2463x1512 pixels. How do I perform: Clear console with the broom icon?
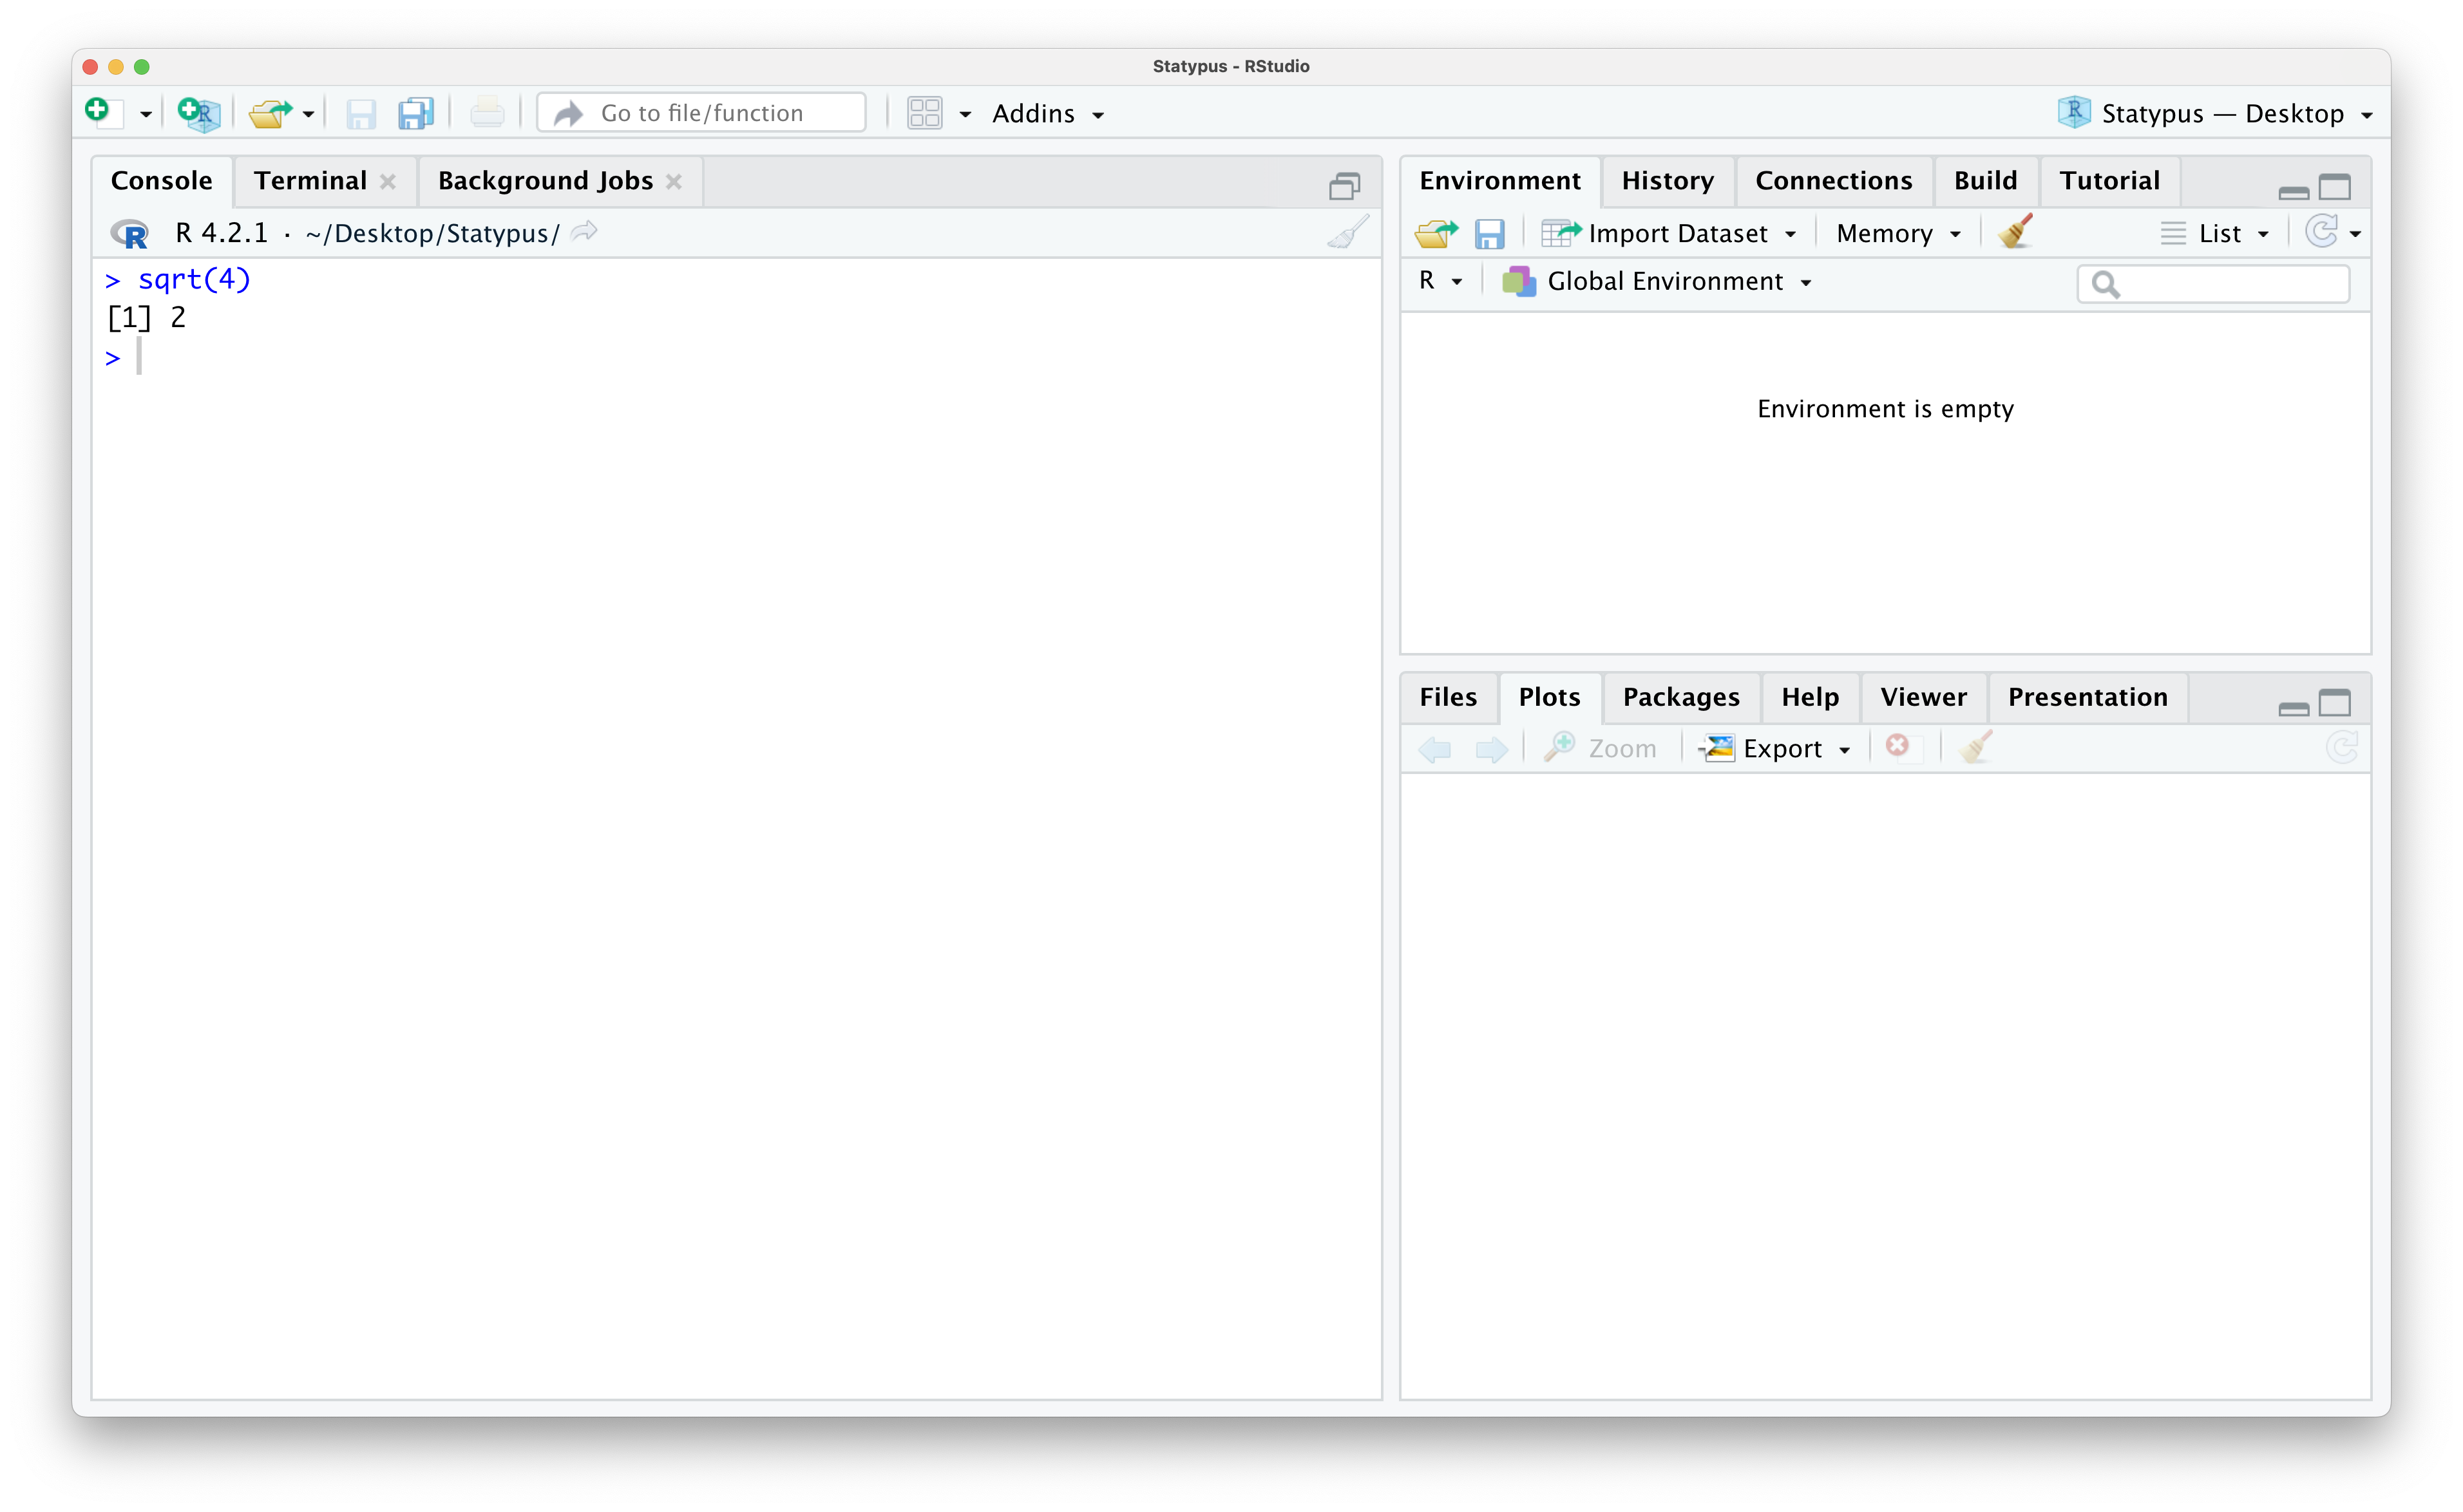point(1348,233)
